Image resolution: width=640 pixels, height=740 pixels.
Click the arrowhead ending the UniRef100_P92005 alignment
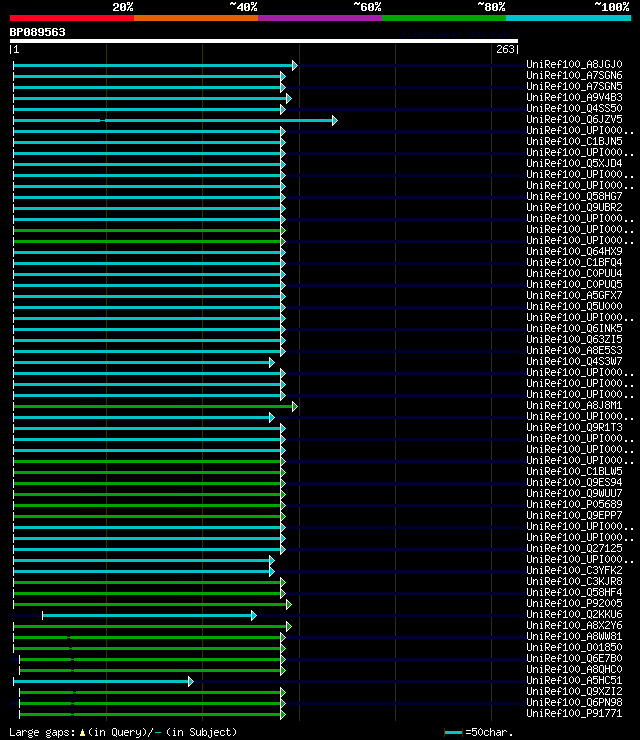pyautogui.click(x=289, y=605)
